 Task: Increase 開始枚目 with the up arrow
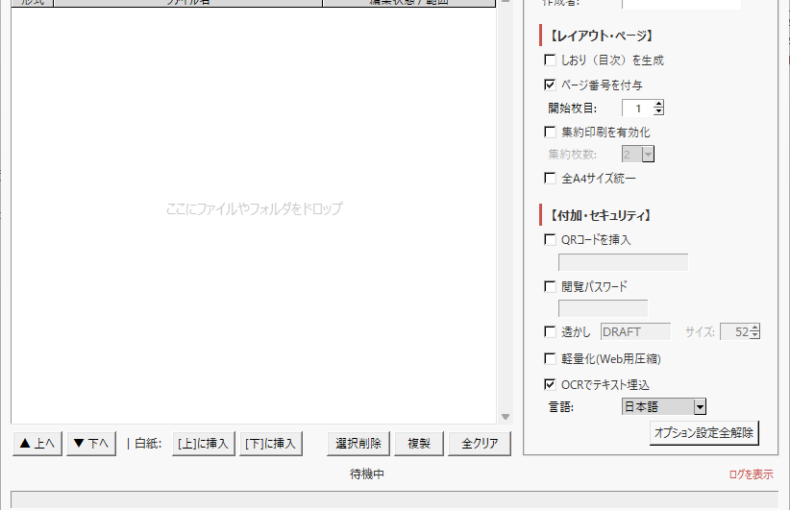[659, 104]
